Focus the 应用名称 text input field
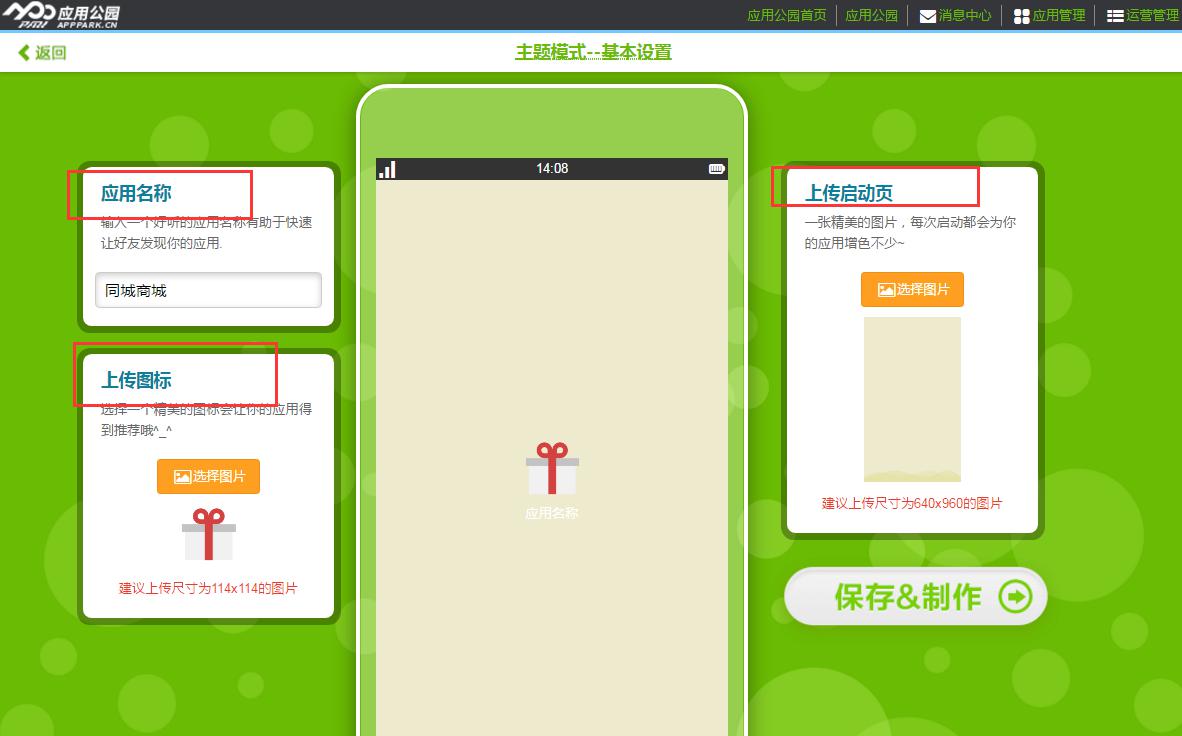The image size is (1182, 736). (208, 291)
